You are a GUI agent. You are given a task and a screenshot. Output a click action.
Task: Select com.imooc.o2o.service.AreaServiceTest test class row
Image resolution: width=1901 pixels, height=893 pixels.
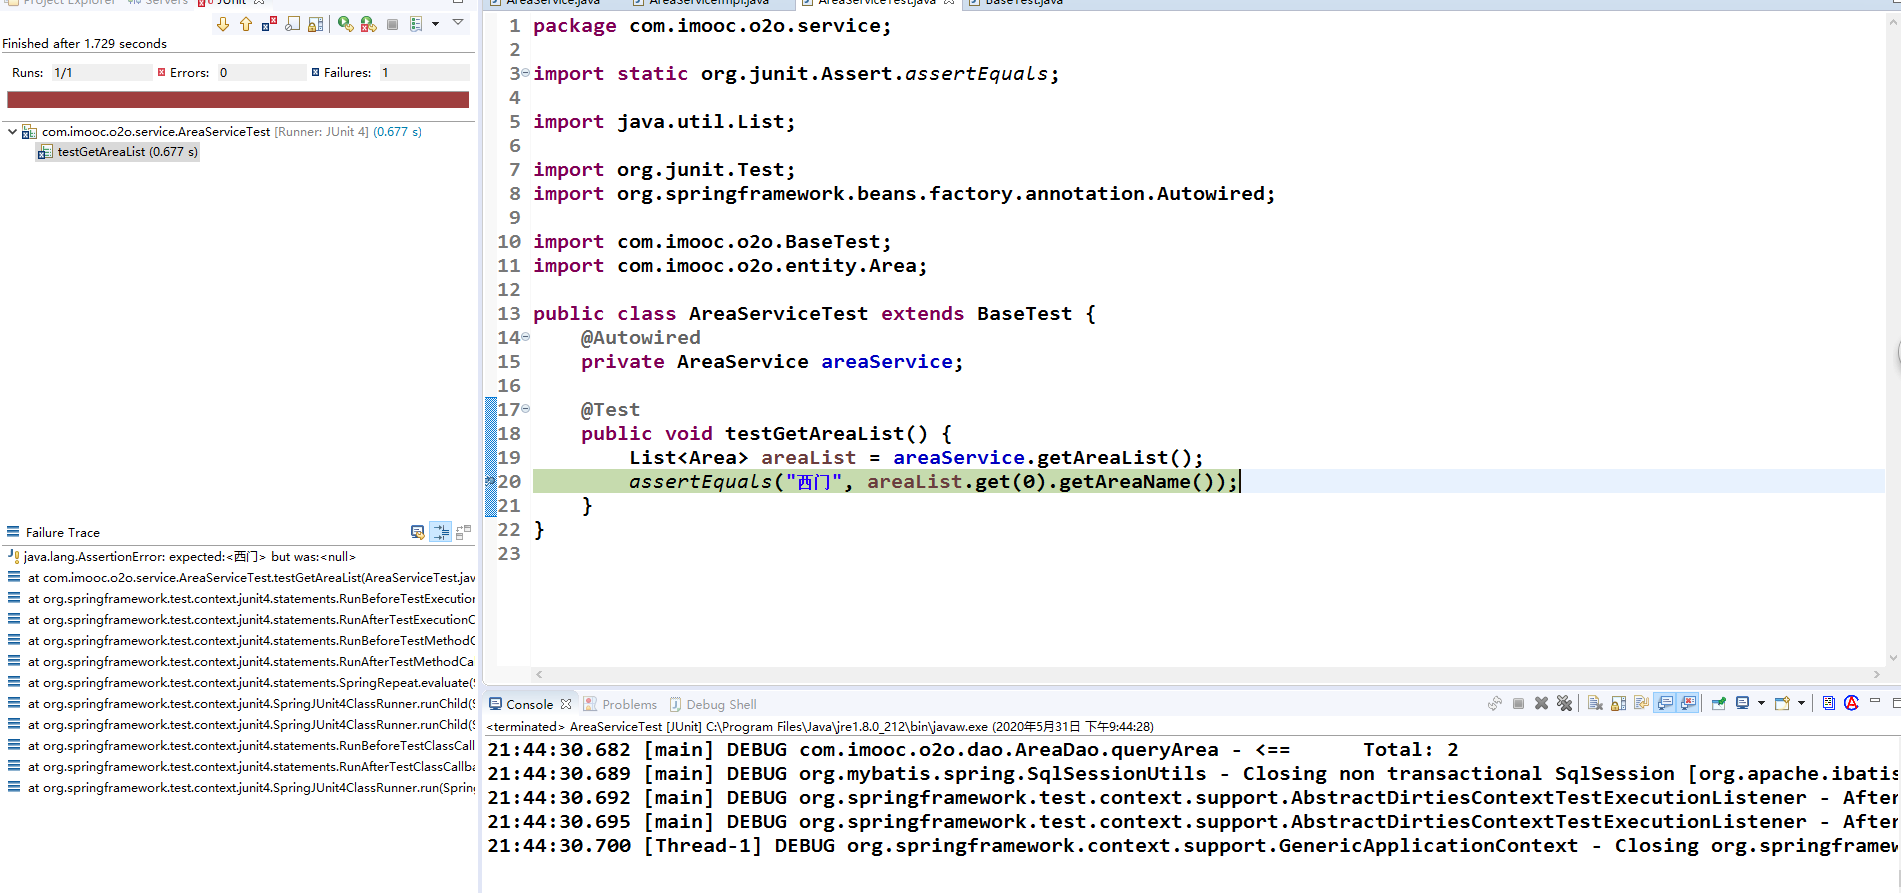click(232, 131)
